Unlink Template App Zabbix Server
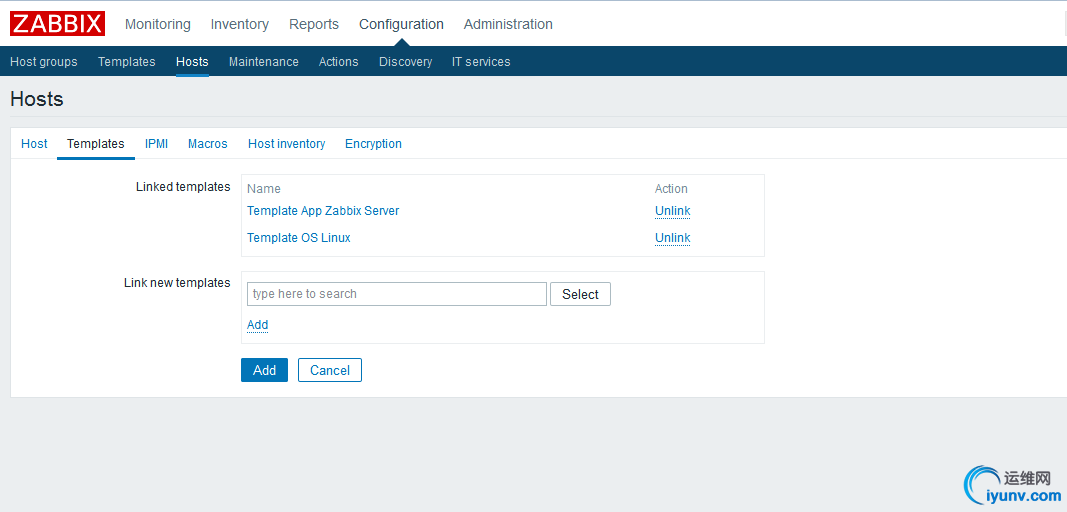Image resolution: width=1067 pixels, height=512 pixels. (672, 210)
